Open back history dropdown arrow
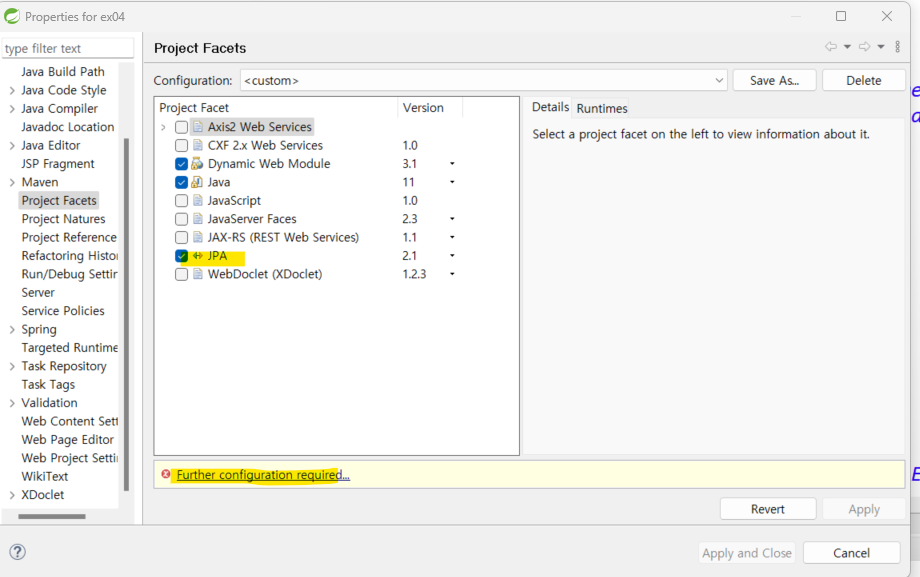 click(847, 46)
